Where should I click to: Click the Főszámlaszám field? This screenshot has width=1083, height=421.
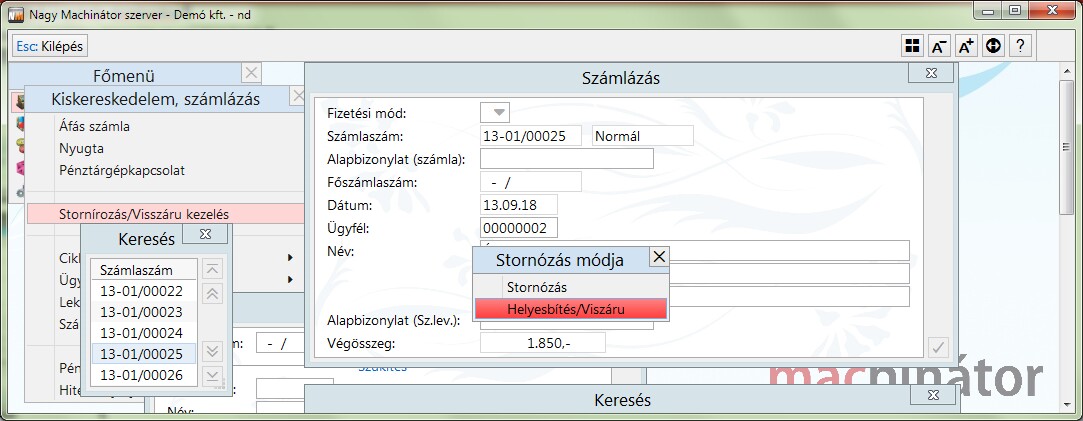coord(530,182)
